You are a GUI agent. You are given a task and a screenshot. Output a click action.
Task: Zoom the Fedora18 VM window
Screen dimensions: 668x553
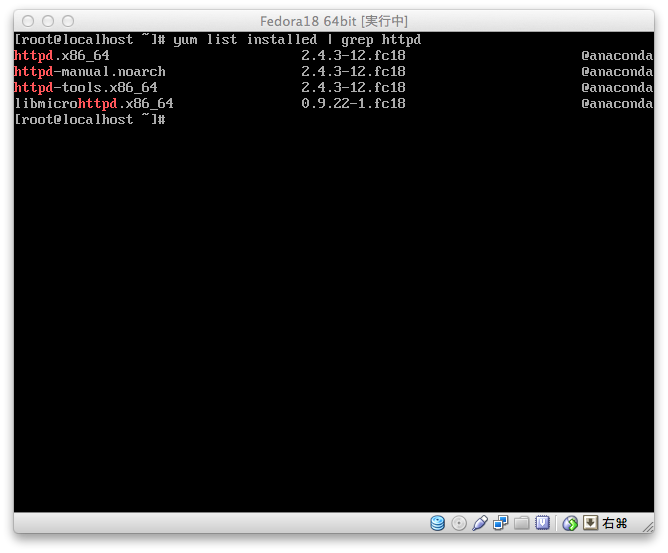point(68,21)
